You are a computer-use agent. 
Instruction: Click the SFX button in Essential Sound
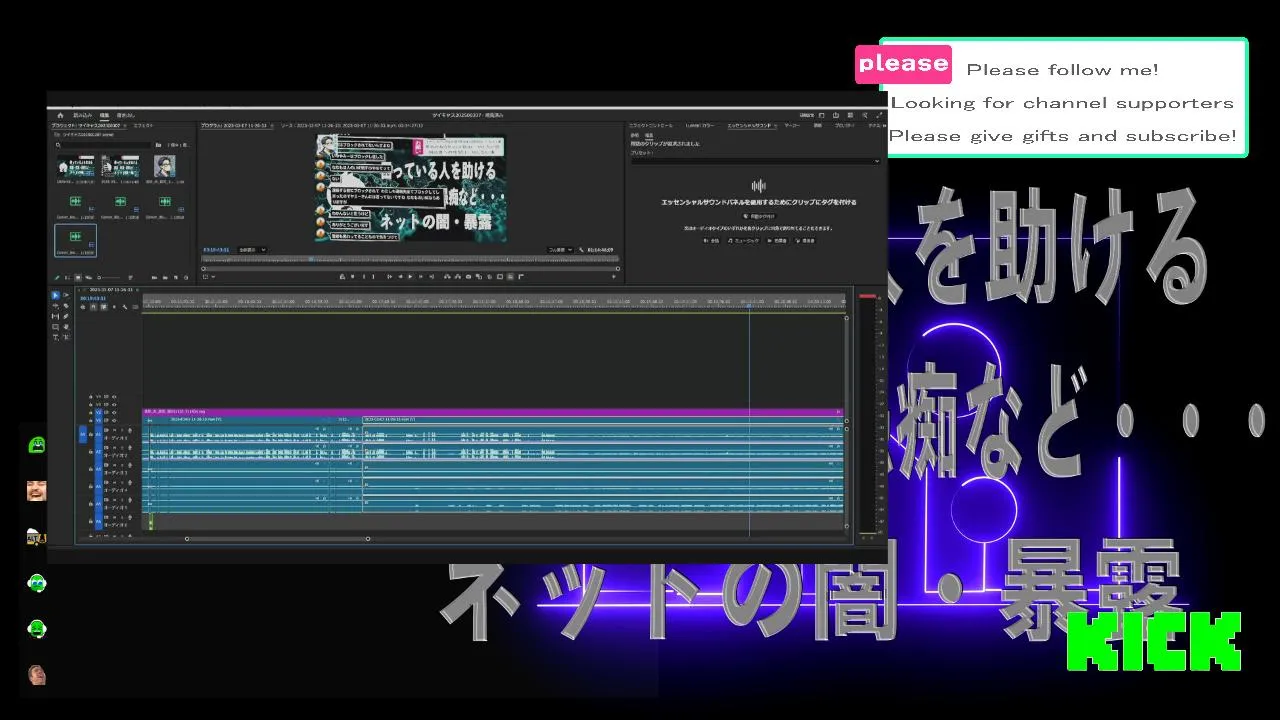(777, 240)
